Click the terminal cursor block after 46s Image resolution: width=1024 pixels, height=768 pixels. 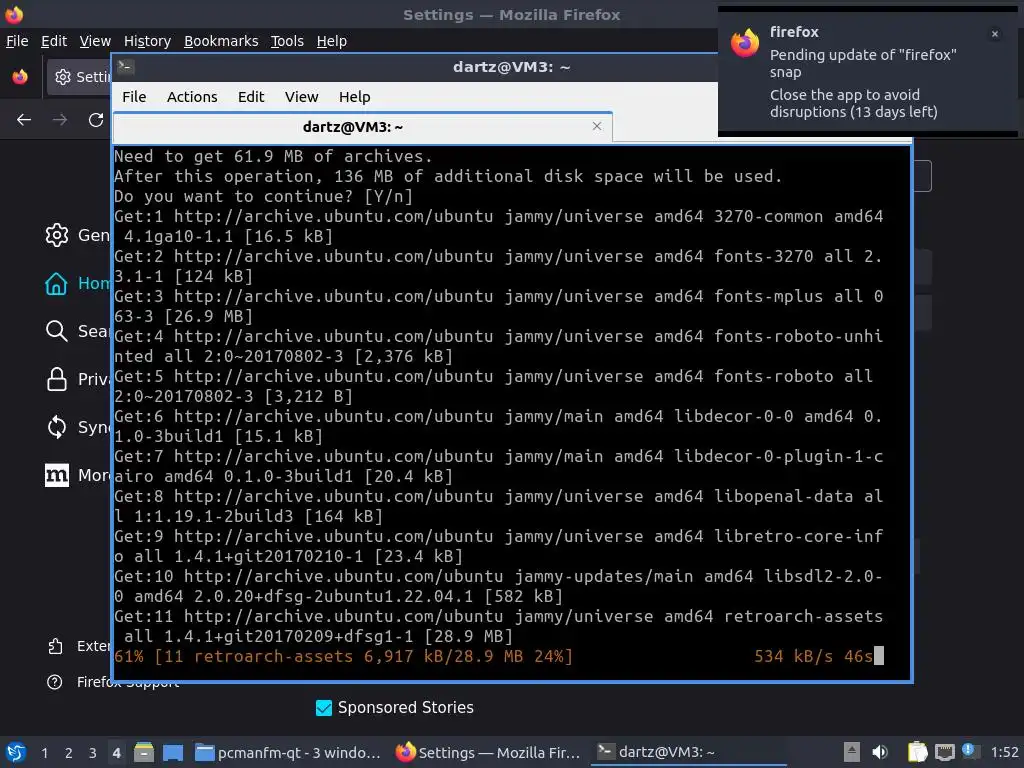coord(879,656)
